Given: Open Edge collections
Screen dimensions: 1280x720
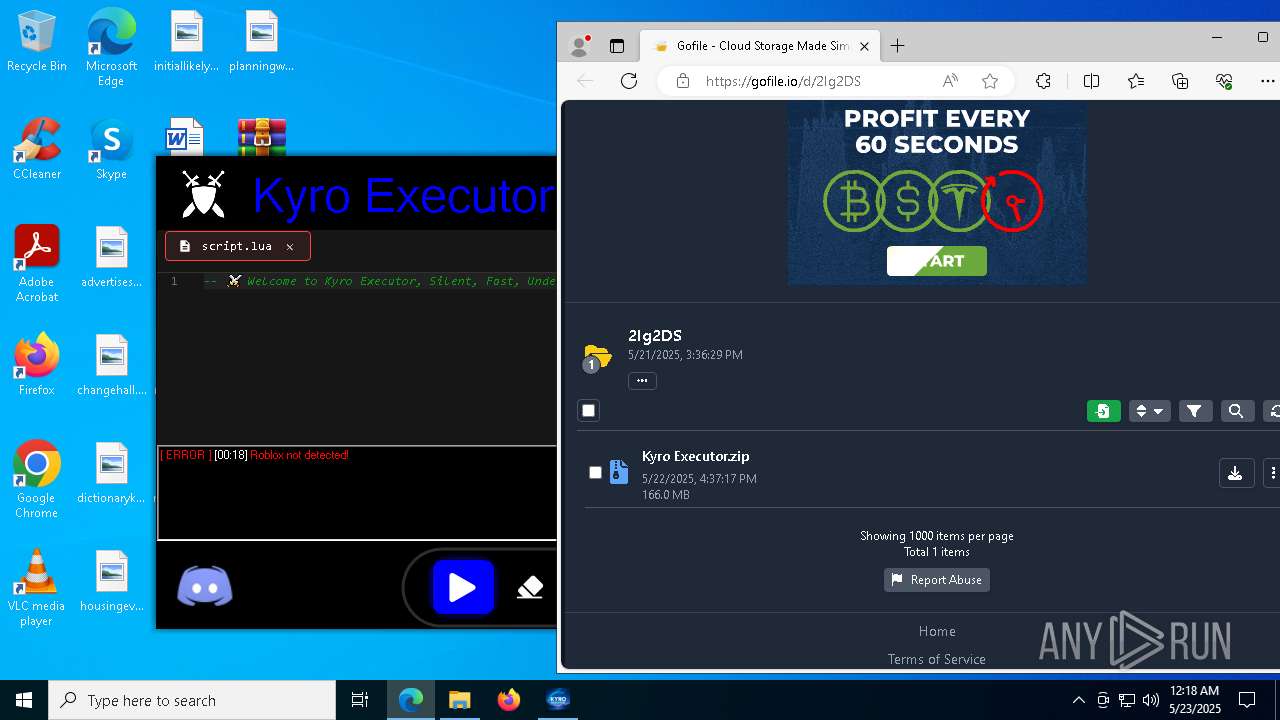Looking at the screenshot, I should point(1180,81).
